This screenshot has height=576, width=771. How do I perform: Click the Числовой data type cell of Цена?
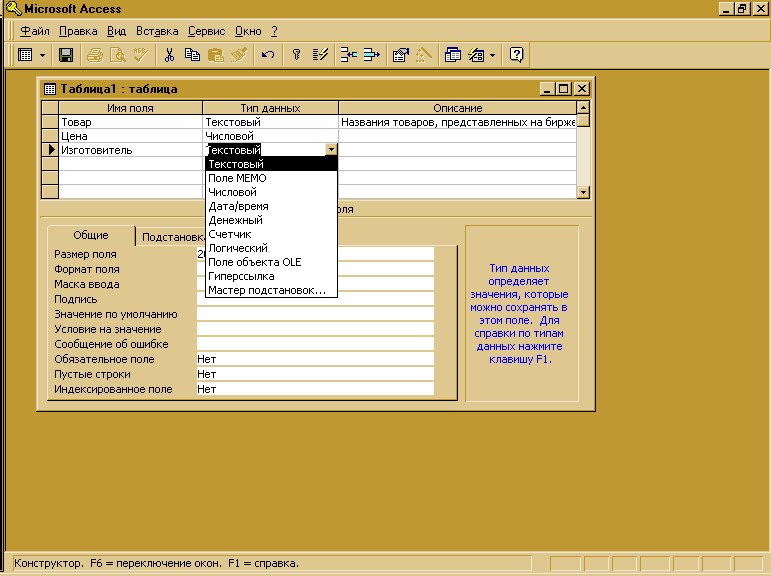[270, 136]
